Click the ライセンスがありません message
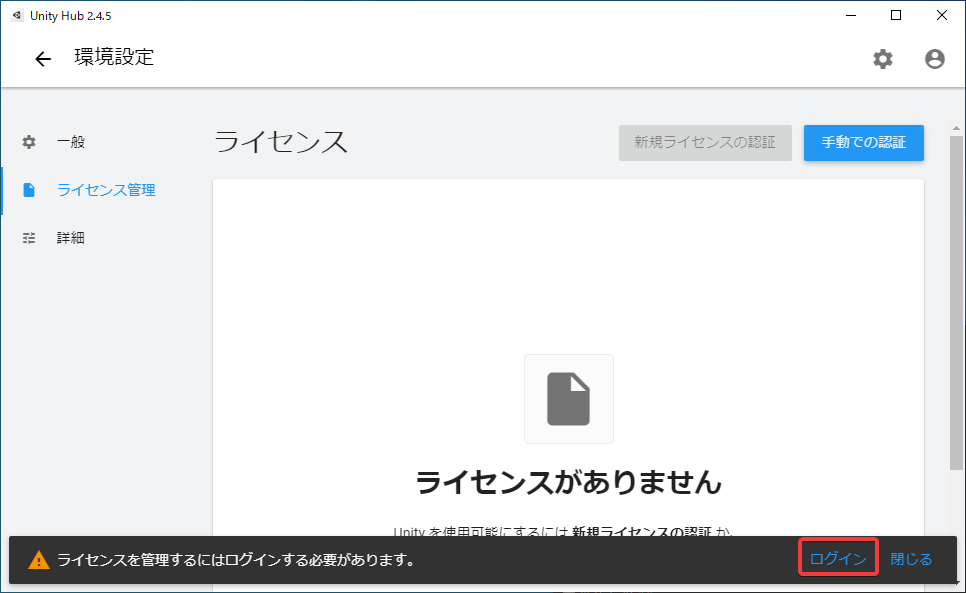The height and width of the screenshot is (593, 966). 569,482
